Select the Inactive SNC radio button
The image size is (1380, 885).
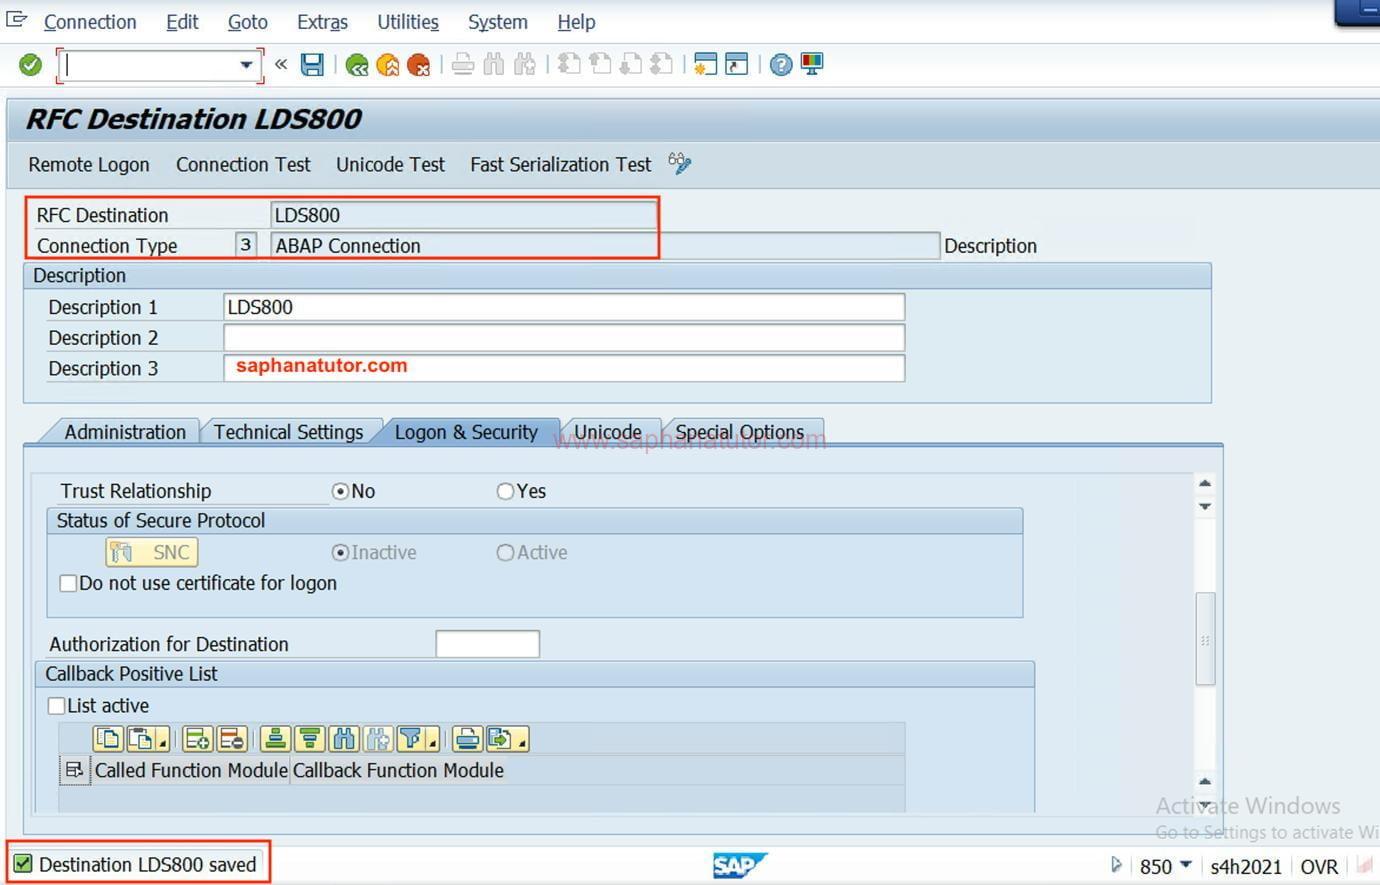click(340, 552)
